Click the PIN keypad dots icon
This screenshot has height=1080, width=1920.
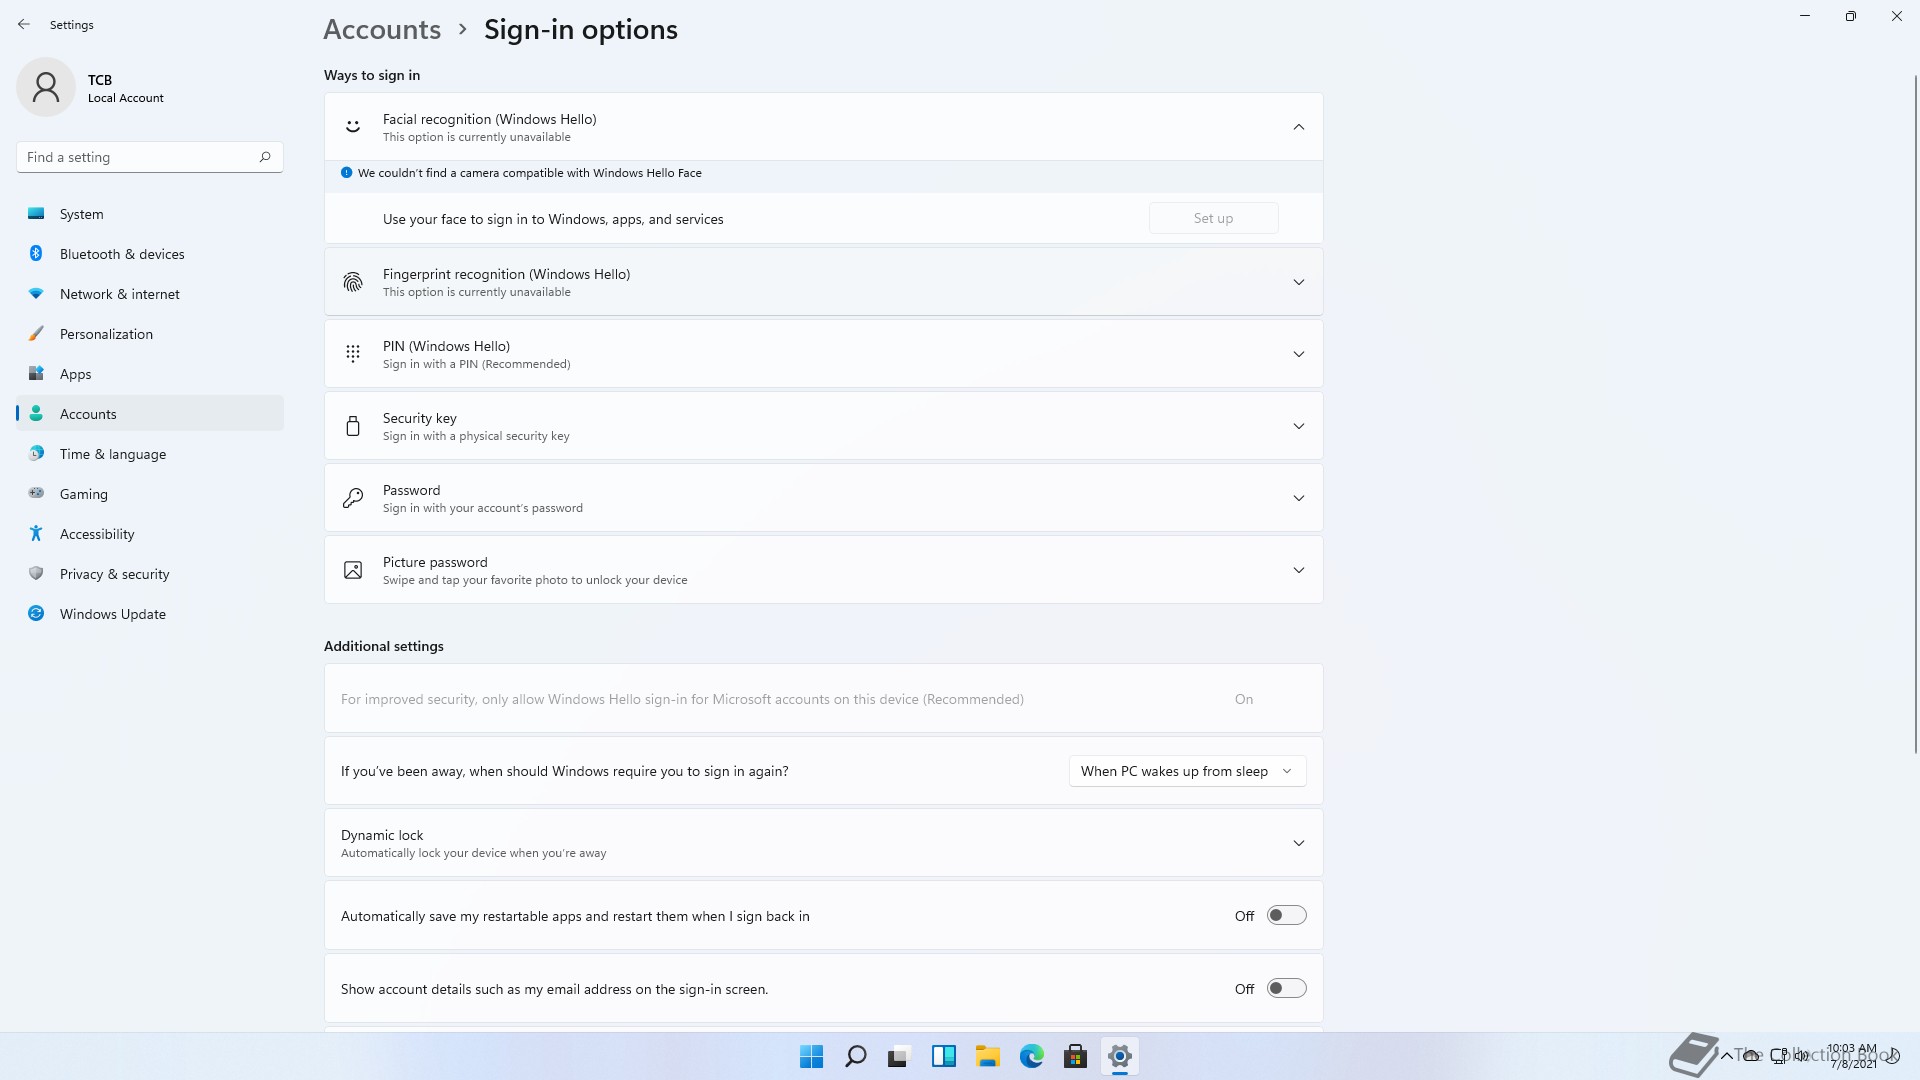[x=353, y=354]
